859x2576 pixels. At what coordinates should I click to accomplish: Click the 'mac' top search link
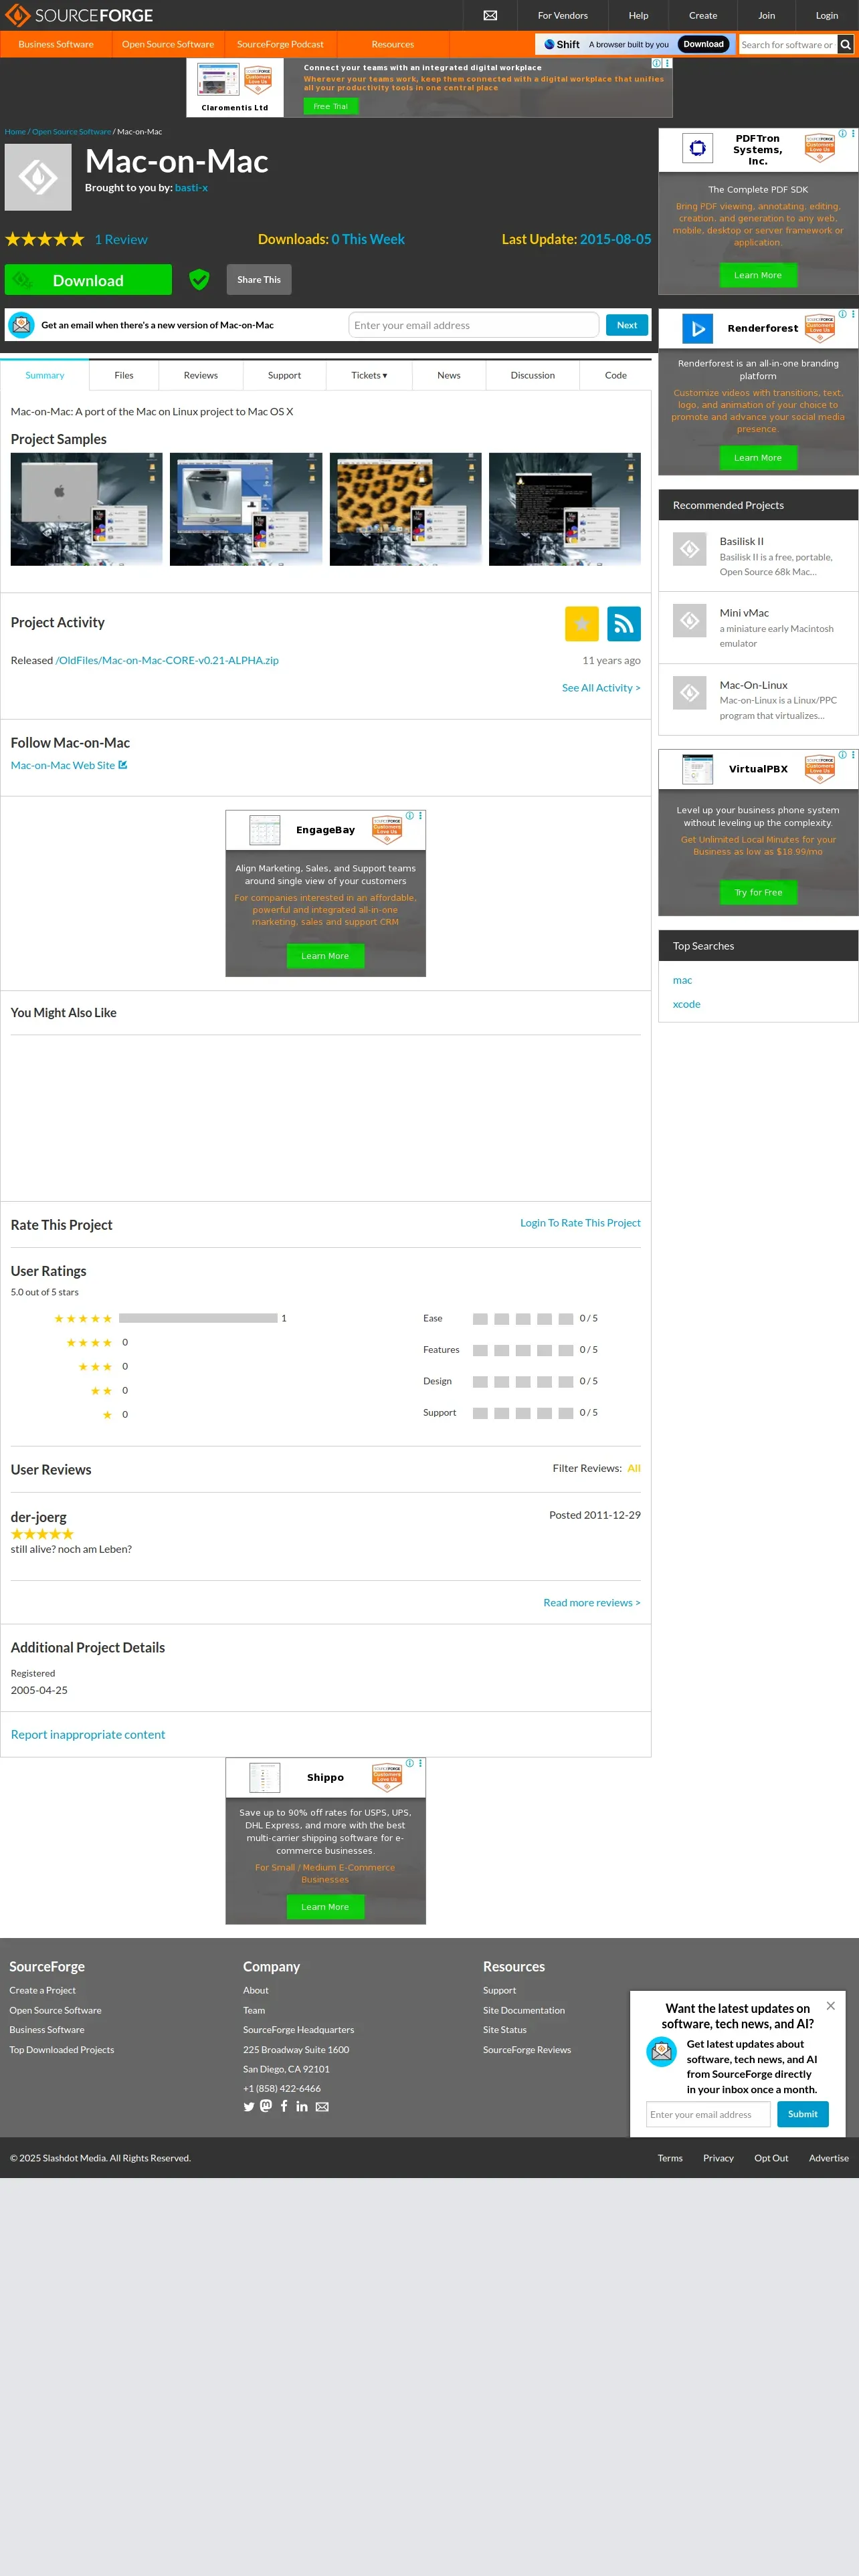point(682,980)
